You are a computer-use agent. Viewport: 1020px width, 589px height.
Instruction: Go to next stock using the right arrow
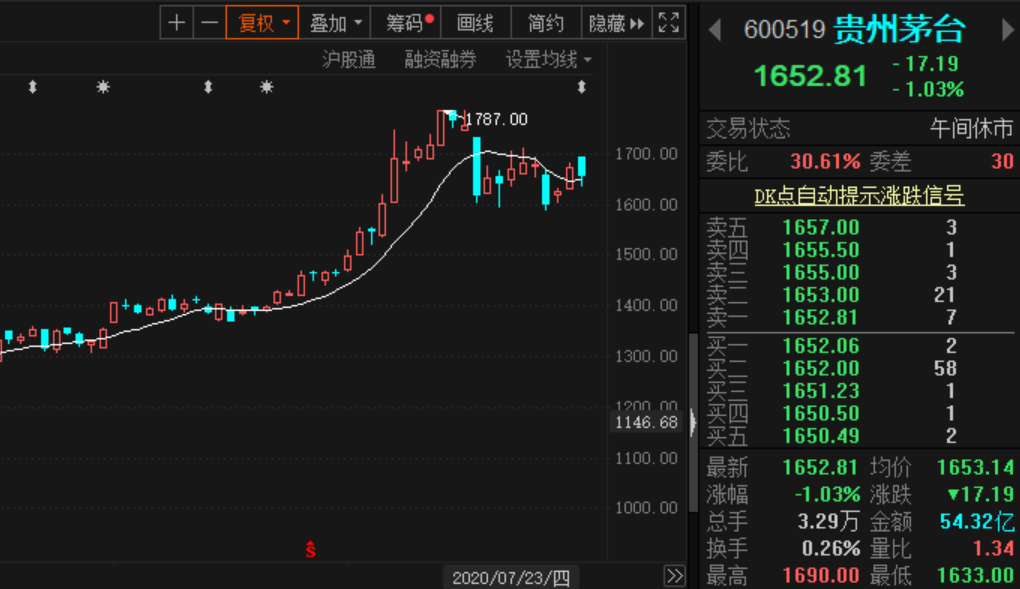coord(1009,30)
